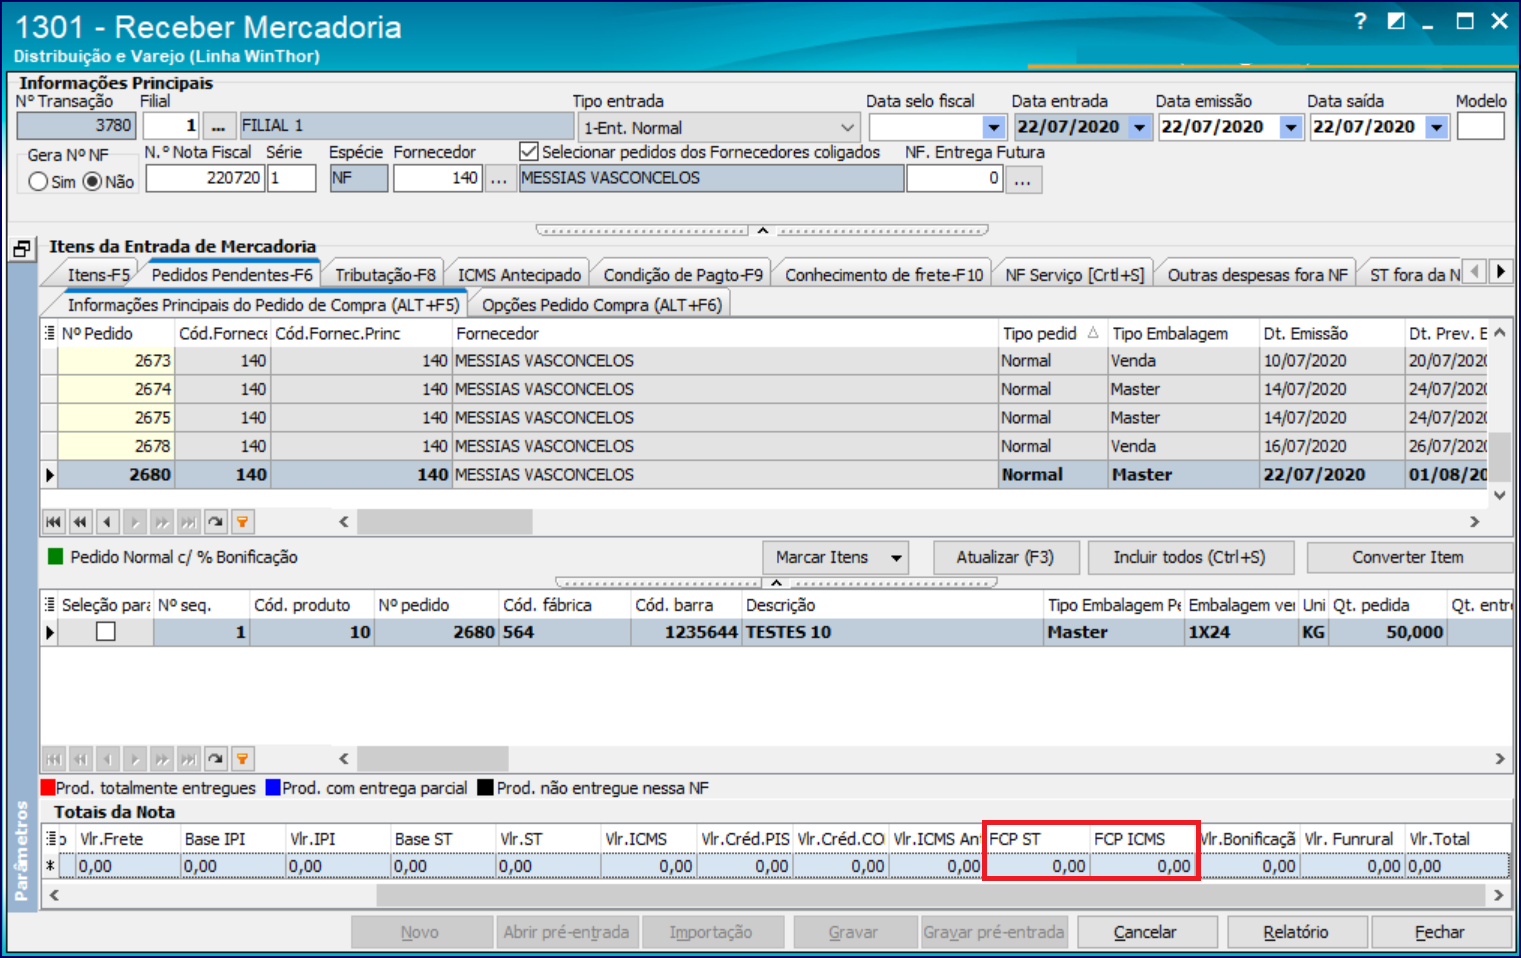Screen dimensions: 1521x958
Task: Click next page icon in items grid navigator
Action: (161, 759)
